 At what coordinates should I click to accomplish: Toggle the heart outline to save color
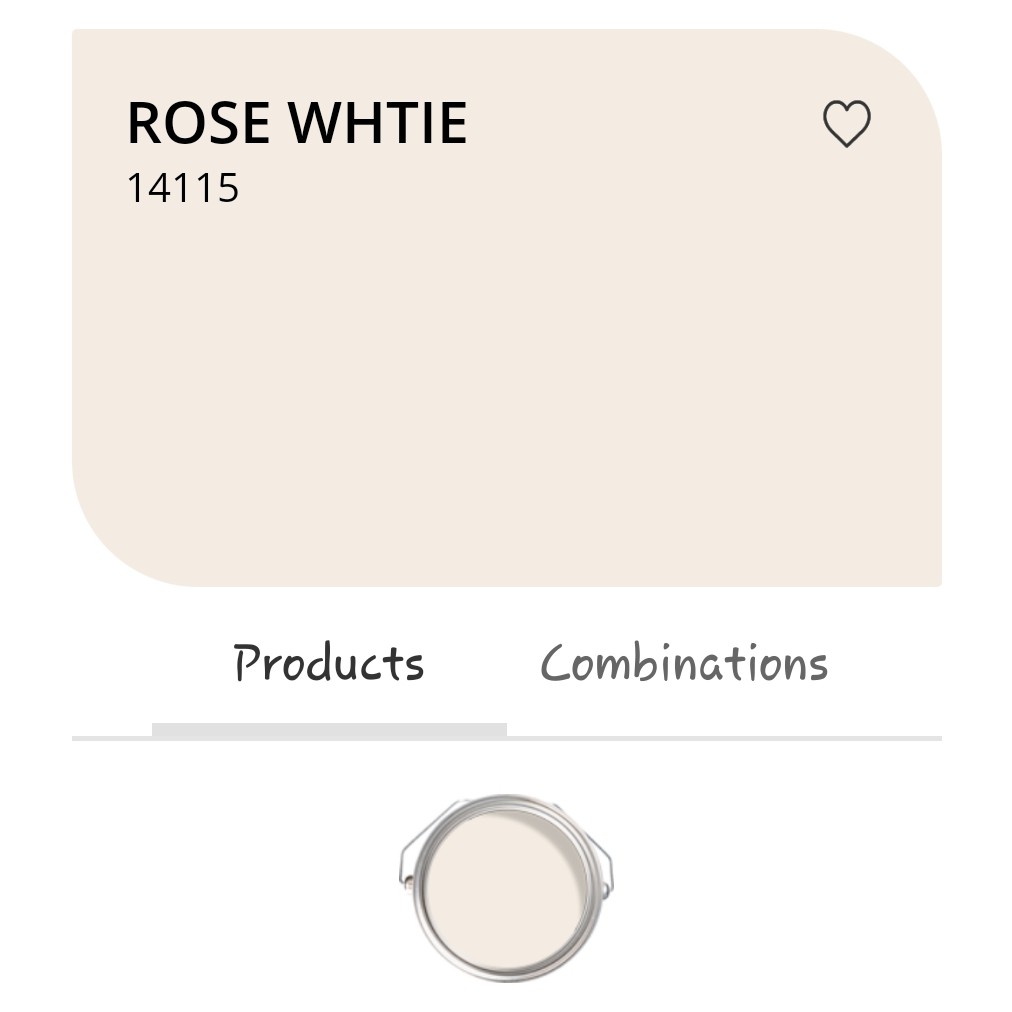(x=846, y=123)
